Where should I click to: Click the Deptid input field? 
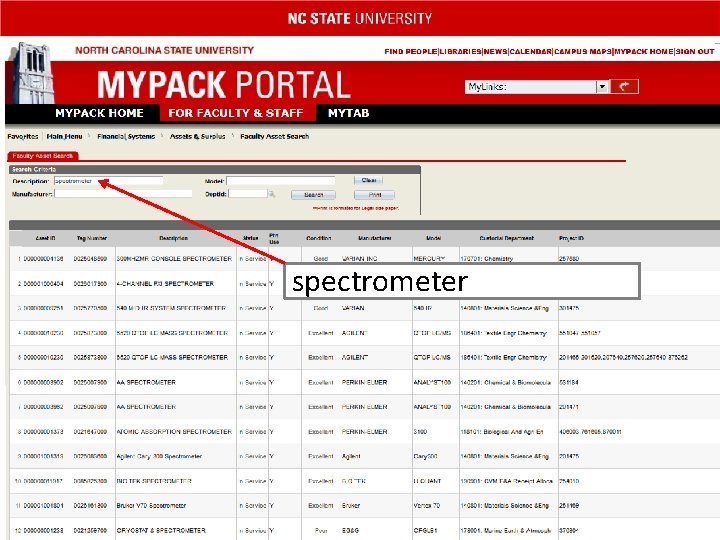[x=248, y=194]
